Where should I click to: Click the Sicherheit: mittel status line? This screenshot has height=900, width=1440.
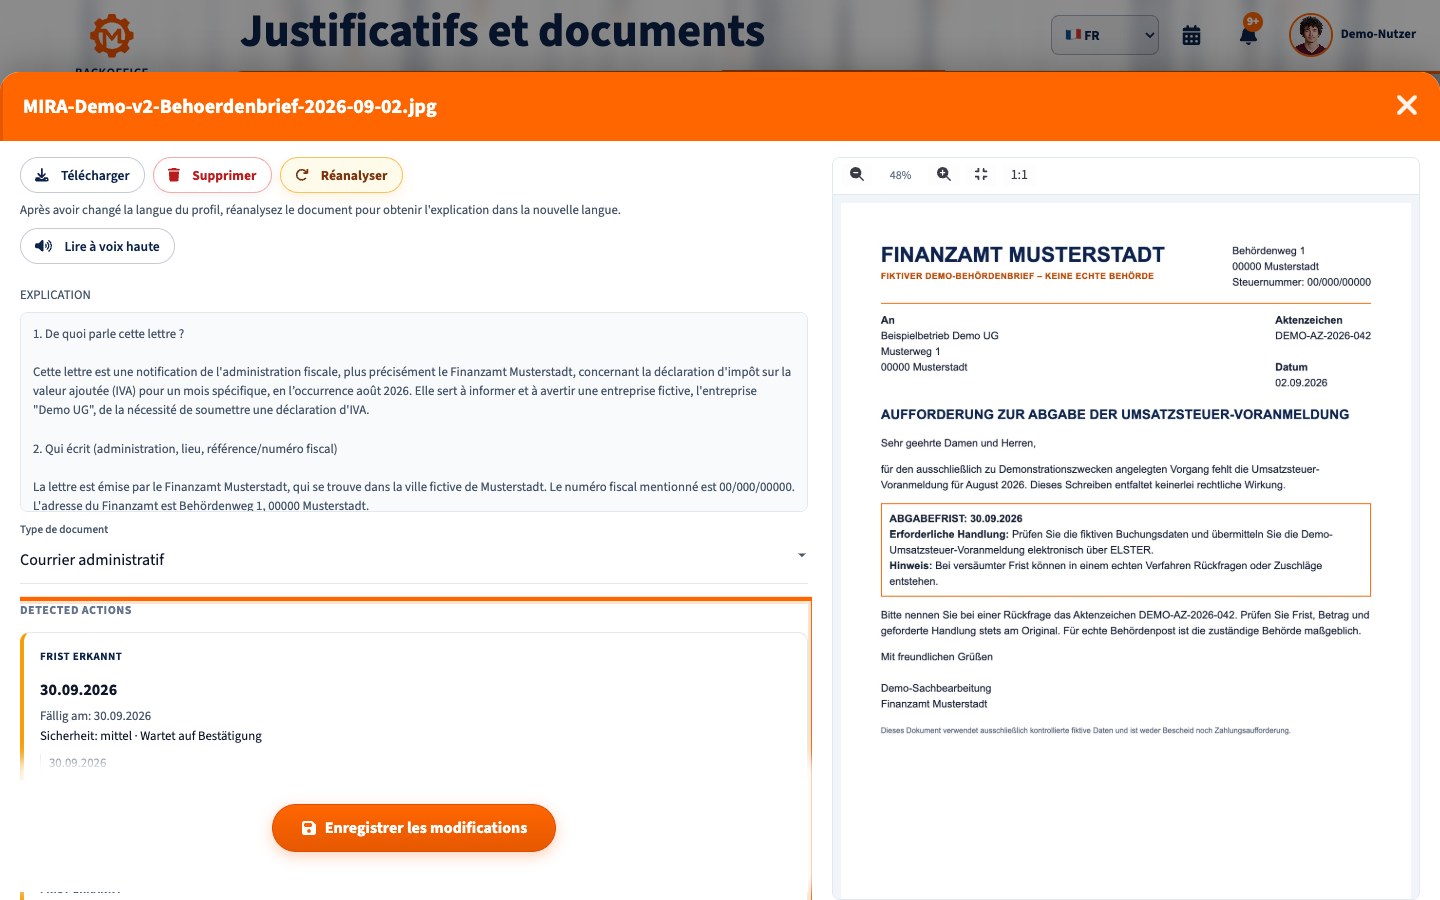pyautogui.click(x=151, y=736)
